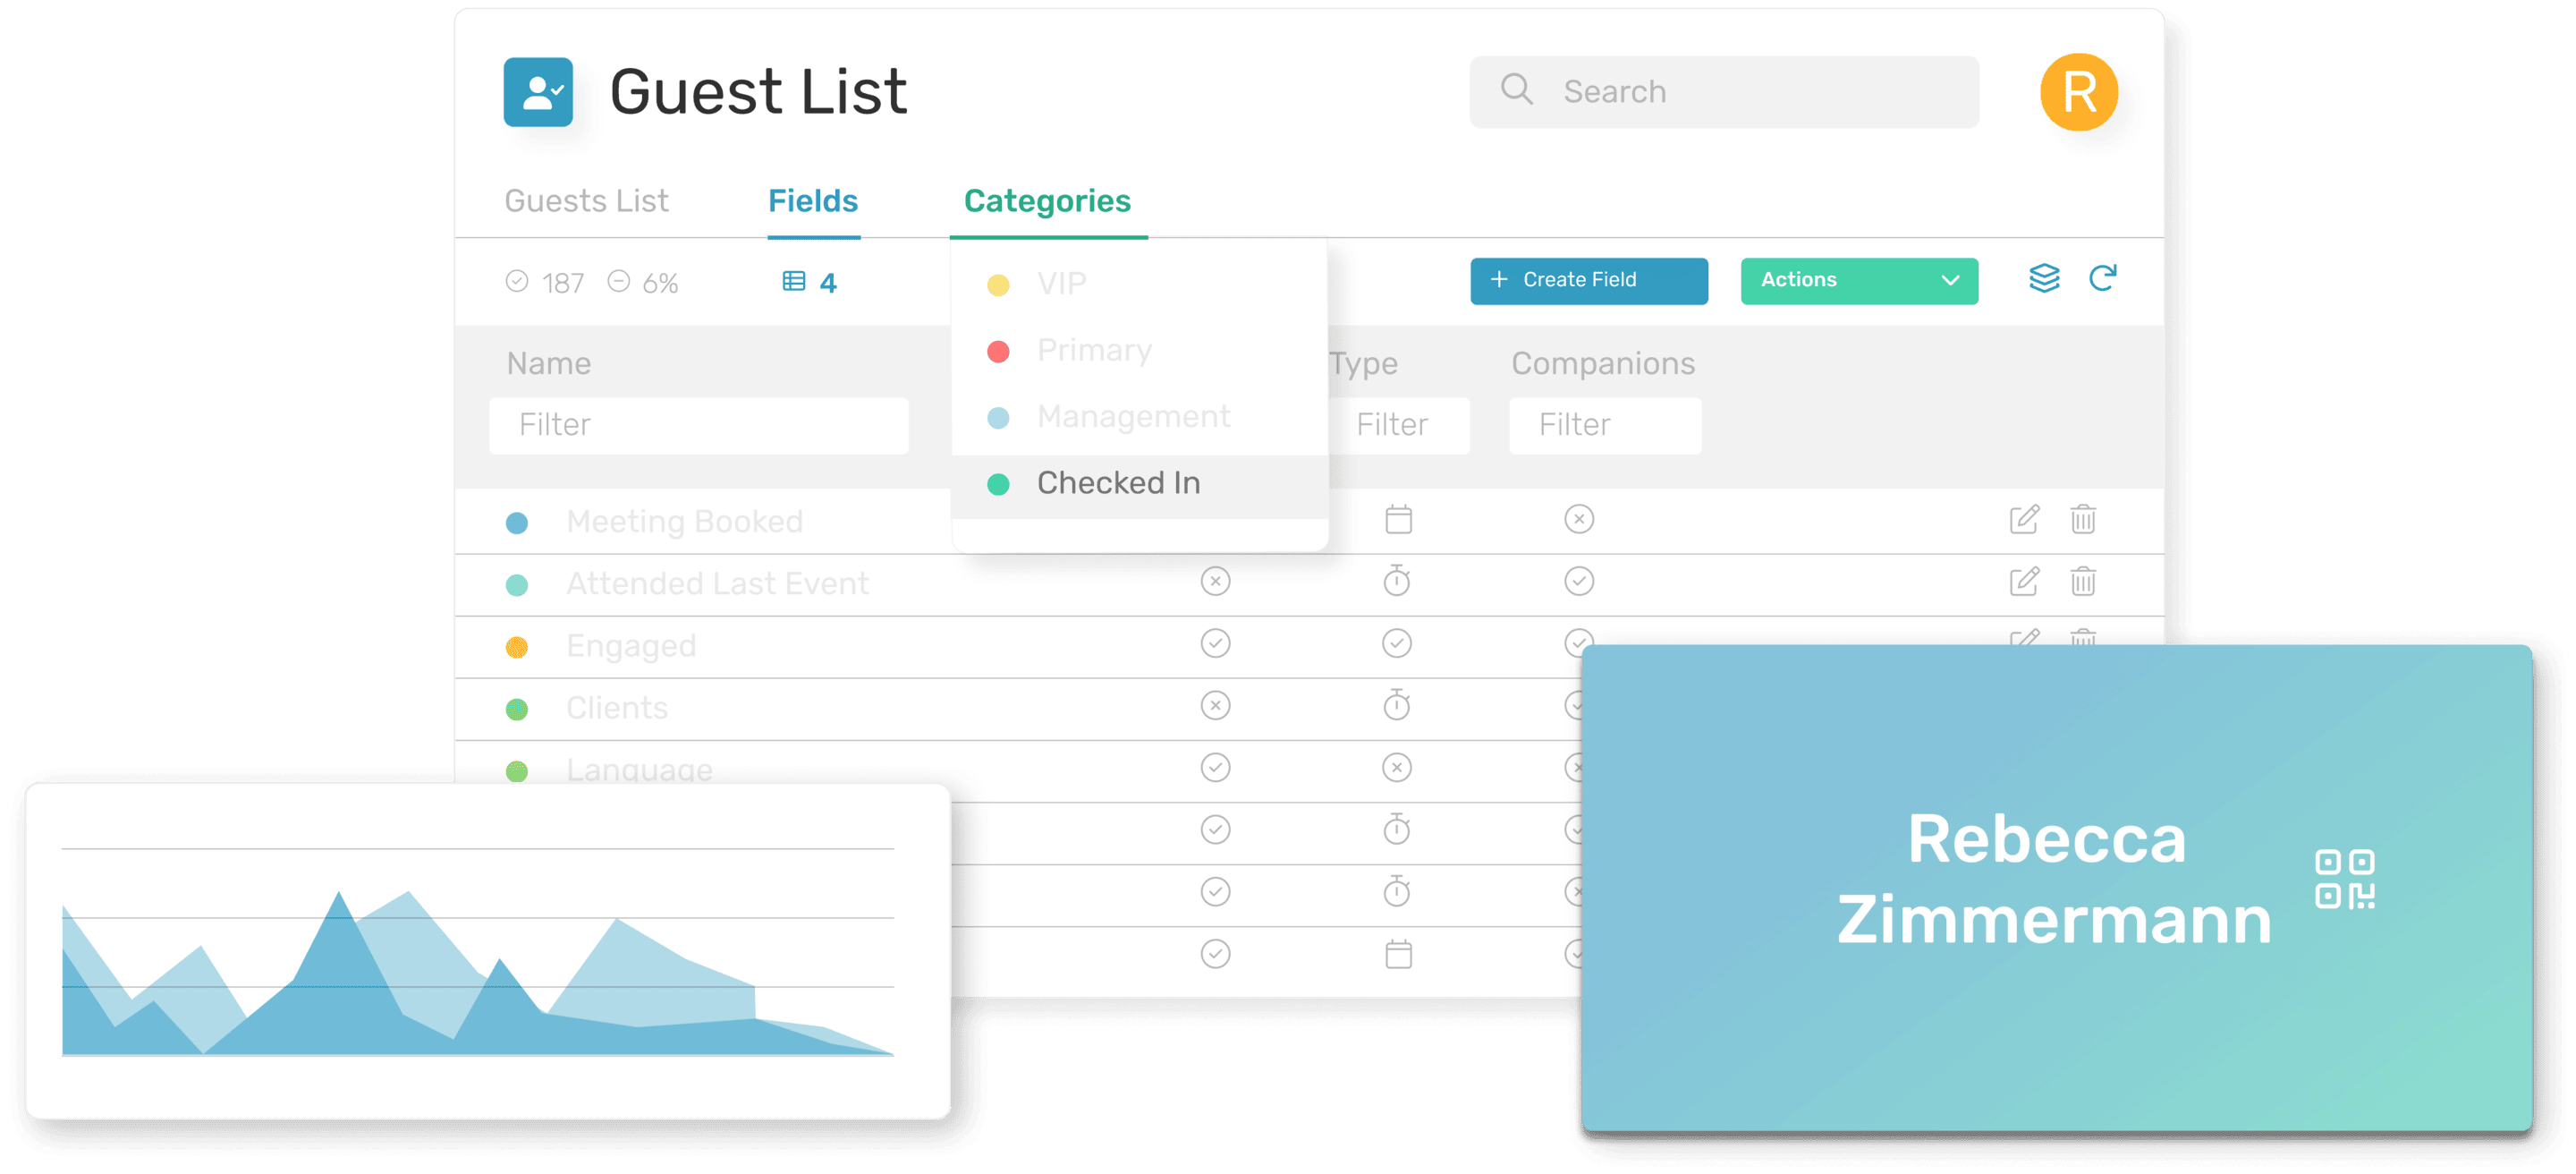Screen dimensions: 2576x1174
Task: Toggle Companions checkmark for Attended Last Event
Action: (x=1579, y=582)
